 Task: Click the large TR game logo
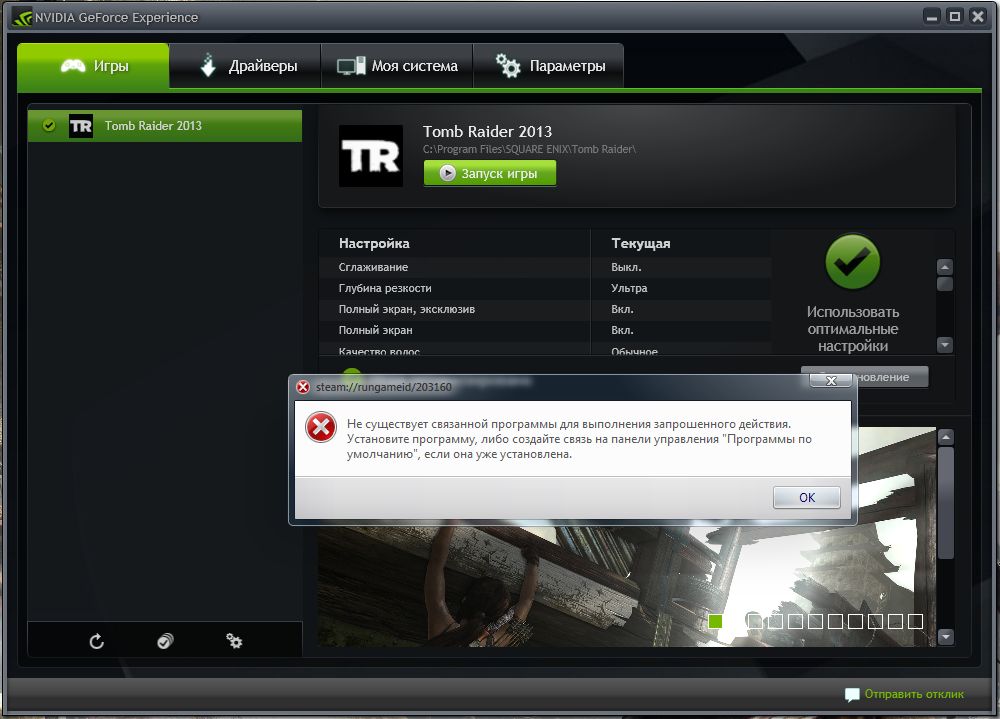point(371,156)
